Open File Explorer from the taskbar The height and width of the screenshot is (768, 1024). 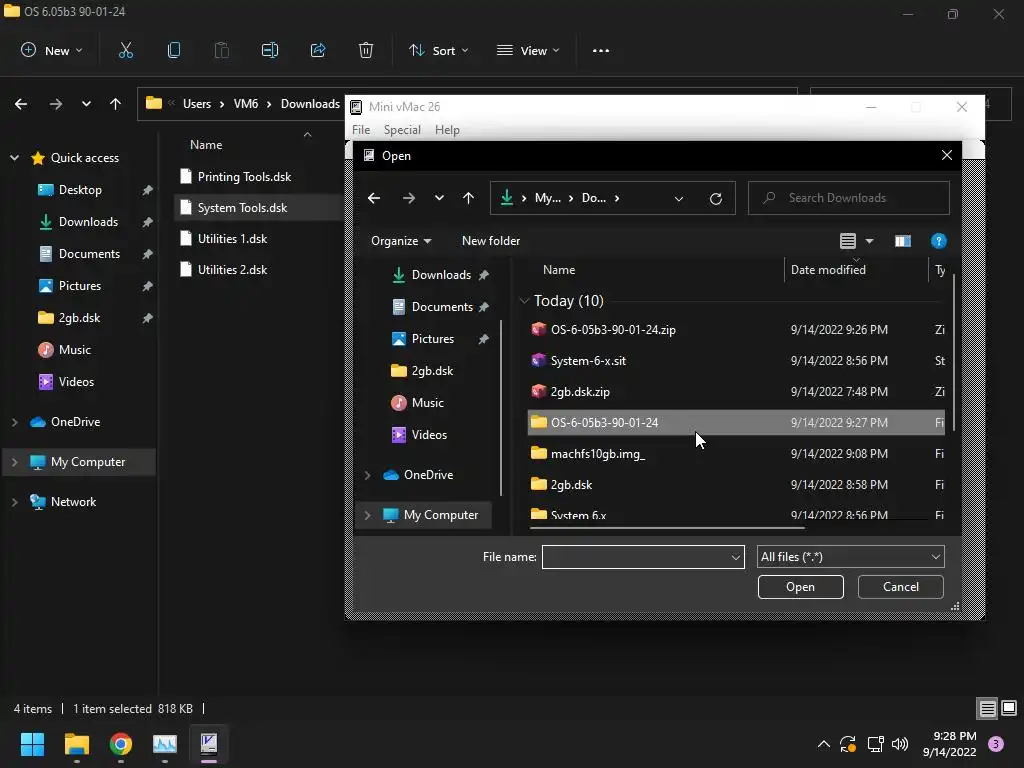(x=76, y=744)
